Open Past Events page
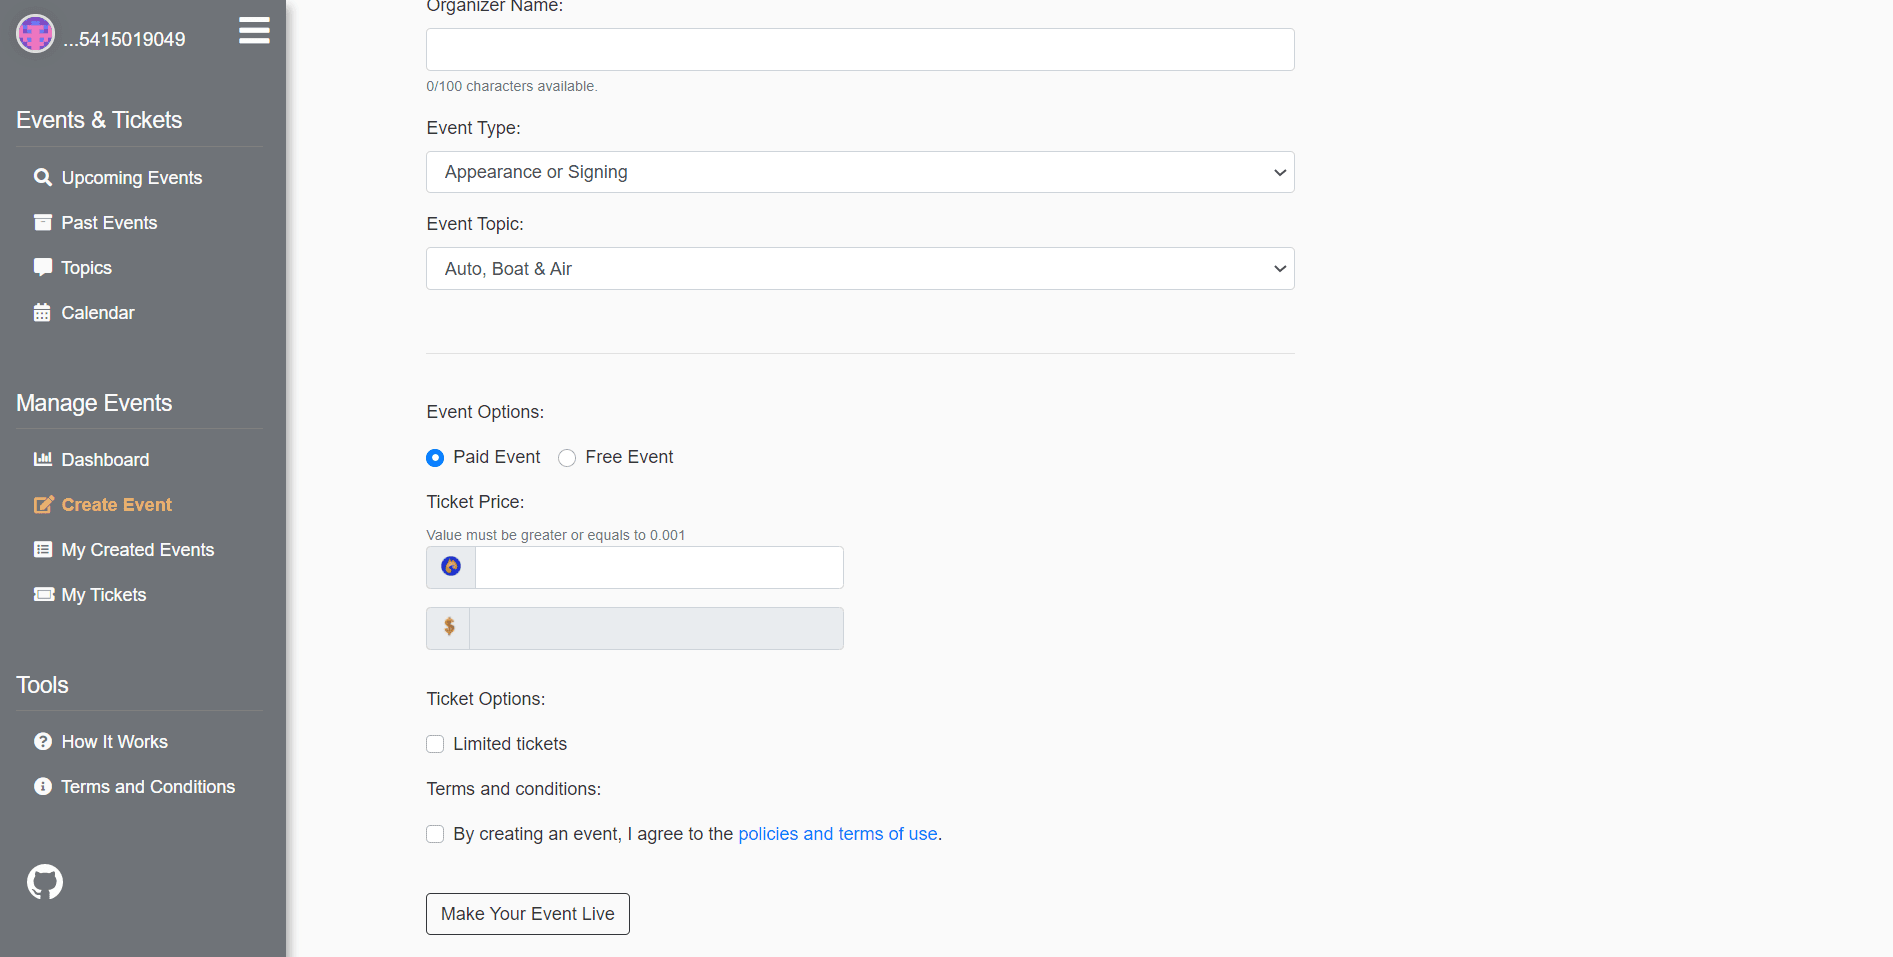Screen dimensions: 1893x957 [109, 222]
